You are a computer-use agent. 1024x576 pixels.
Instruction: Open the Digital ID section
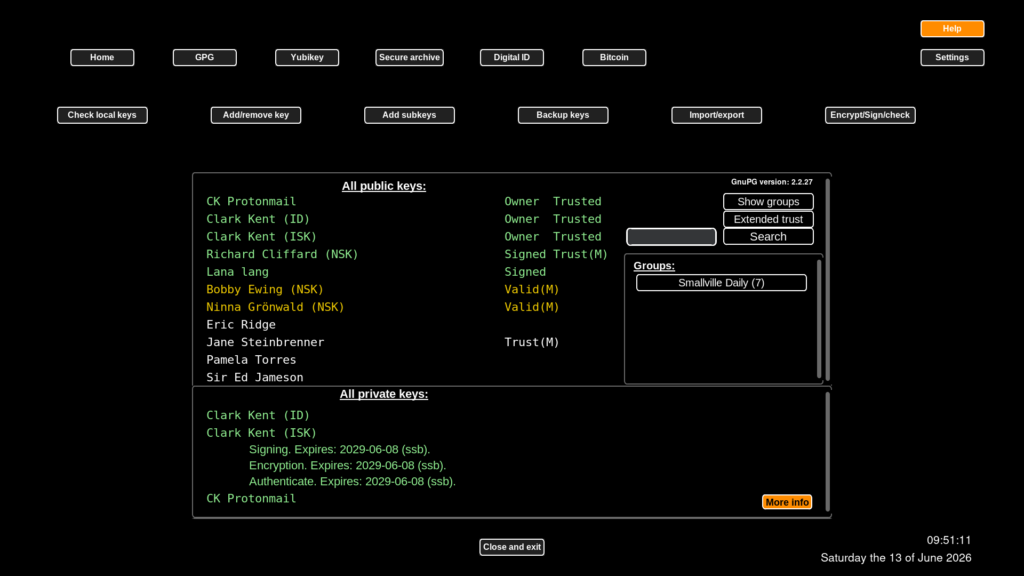pos(511,57)
